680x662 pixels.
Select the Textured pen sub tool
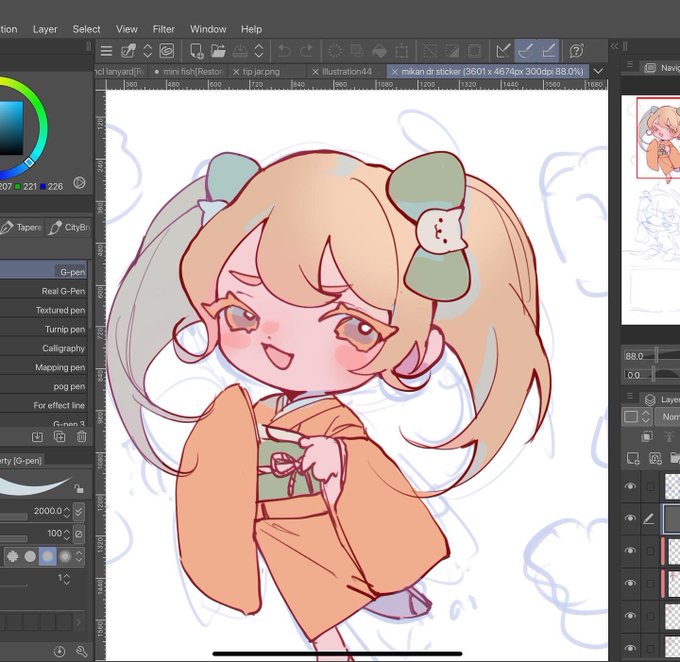point(43,310)
